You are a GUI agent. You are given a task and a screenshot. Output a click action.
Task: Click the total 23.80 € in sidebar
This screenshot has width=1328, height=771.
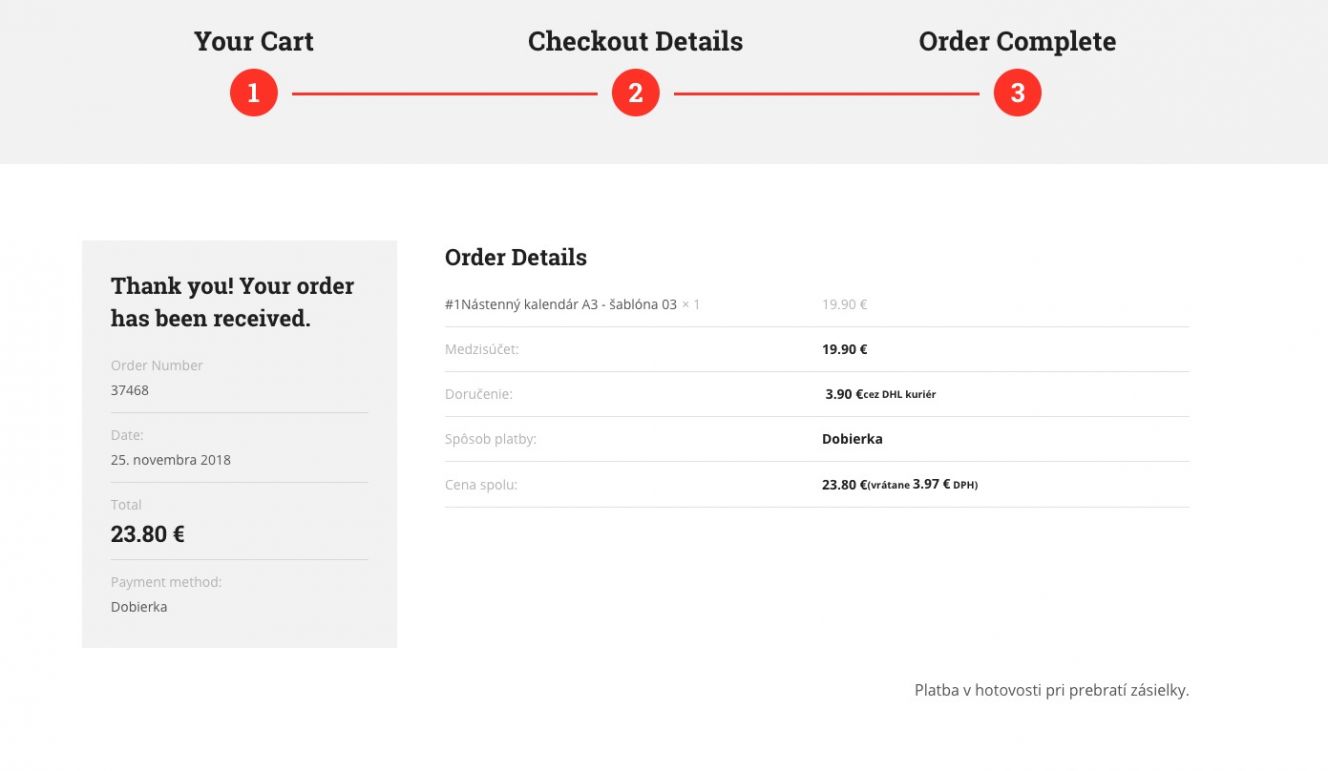tap(148, 534)
